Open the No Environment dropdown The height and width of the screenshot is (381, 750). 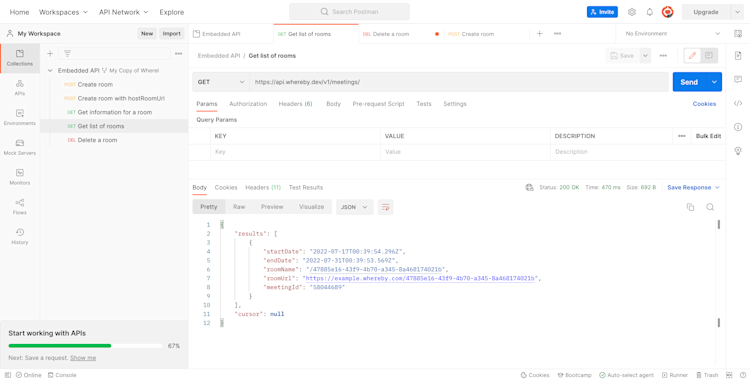(672, 33)
